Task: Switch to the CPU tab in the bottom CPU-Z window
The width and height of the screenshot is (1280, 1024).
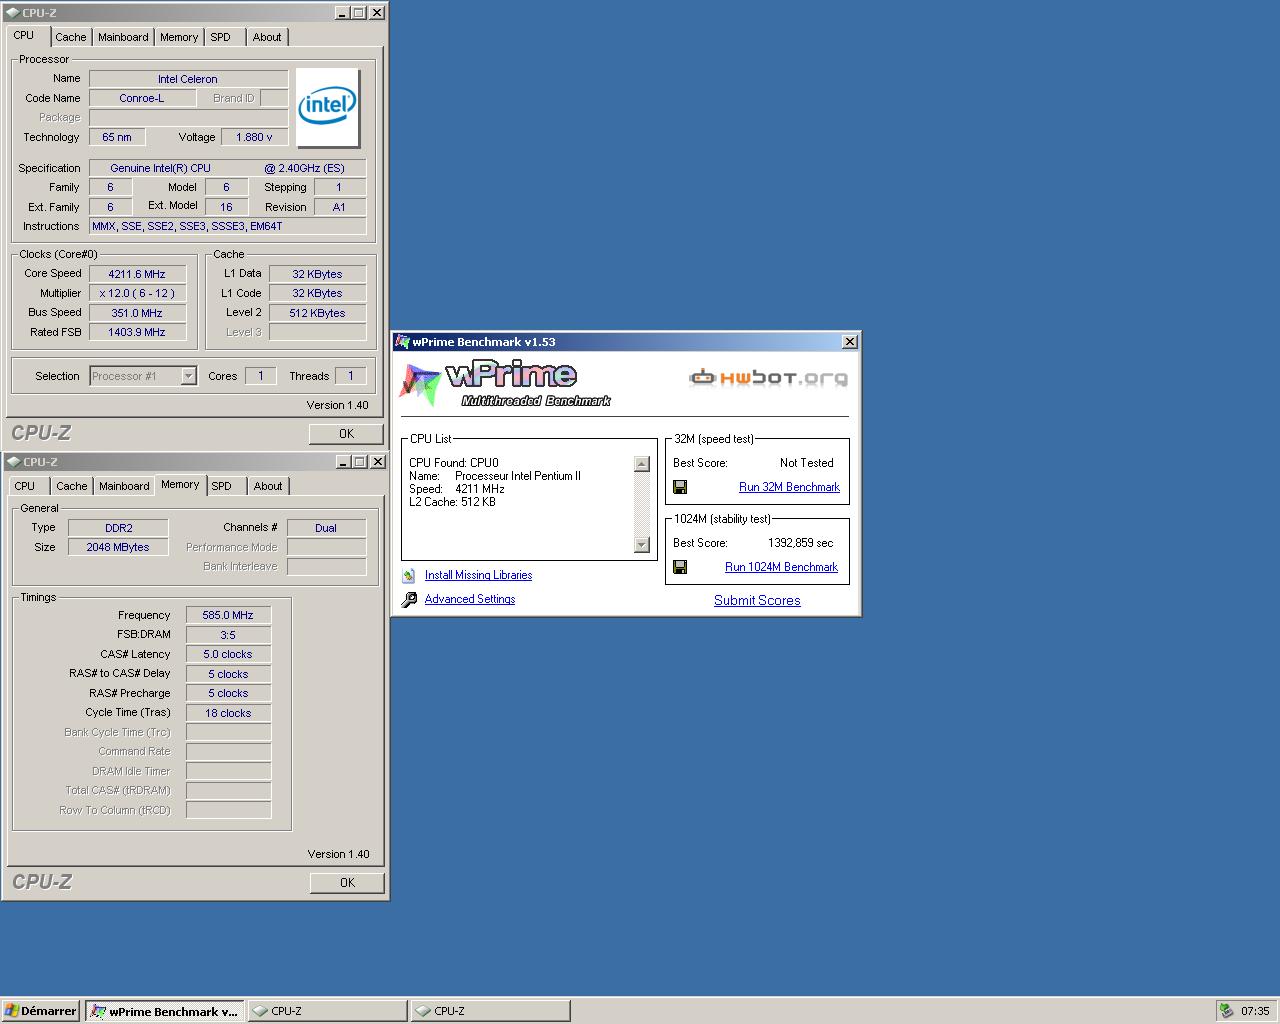Action: tap(25, 486)
